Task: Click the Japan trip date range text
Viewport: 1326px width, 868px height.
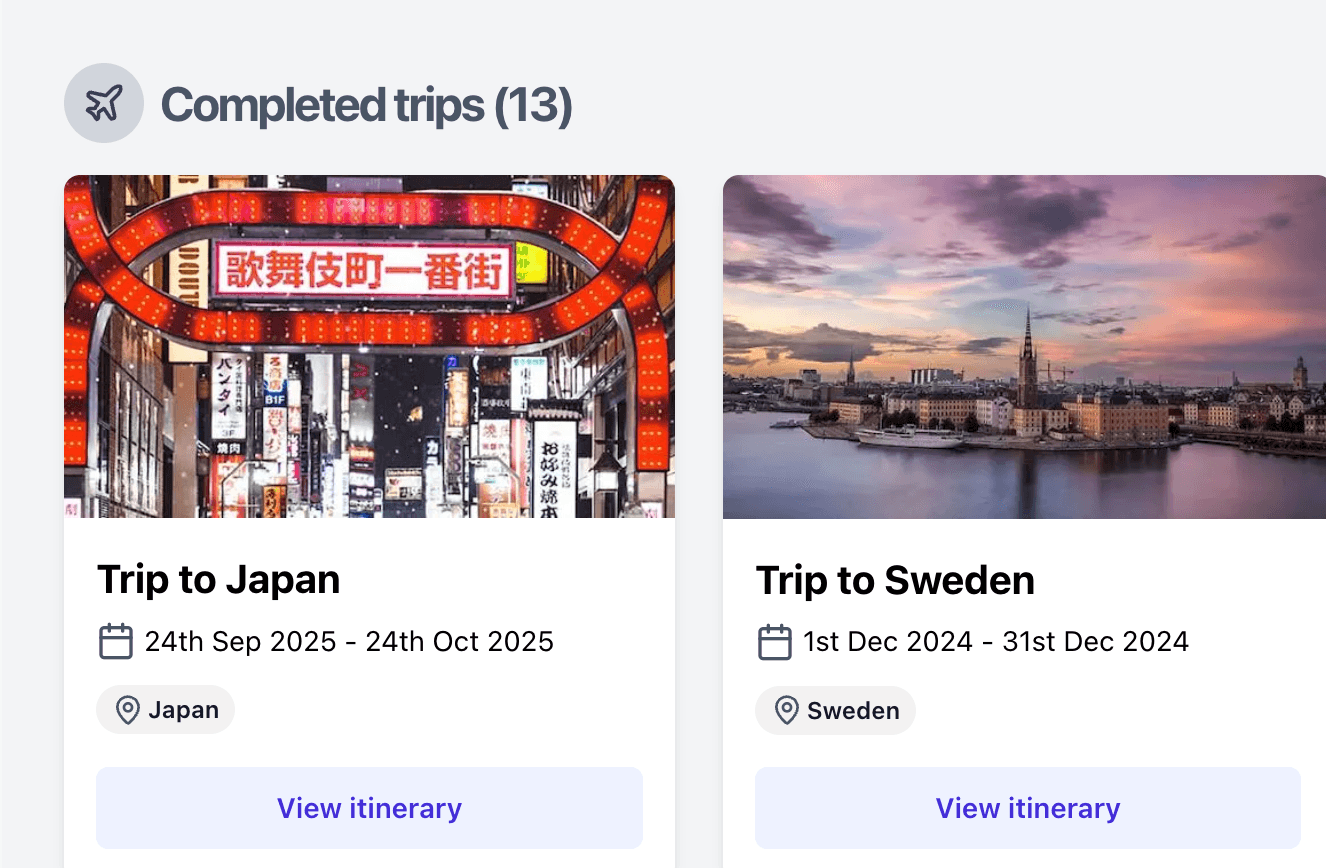Action: 350,641
